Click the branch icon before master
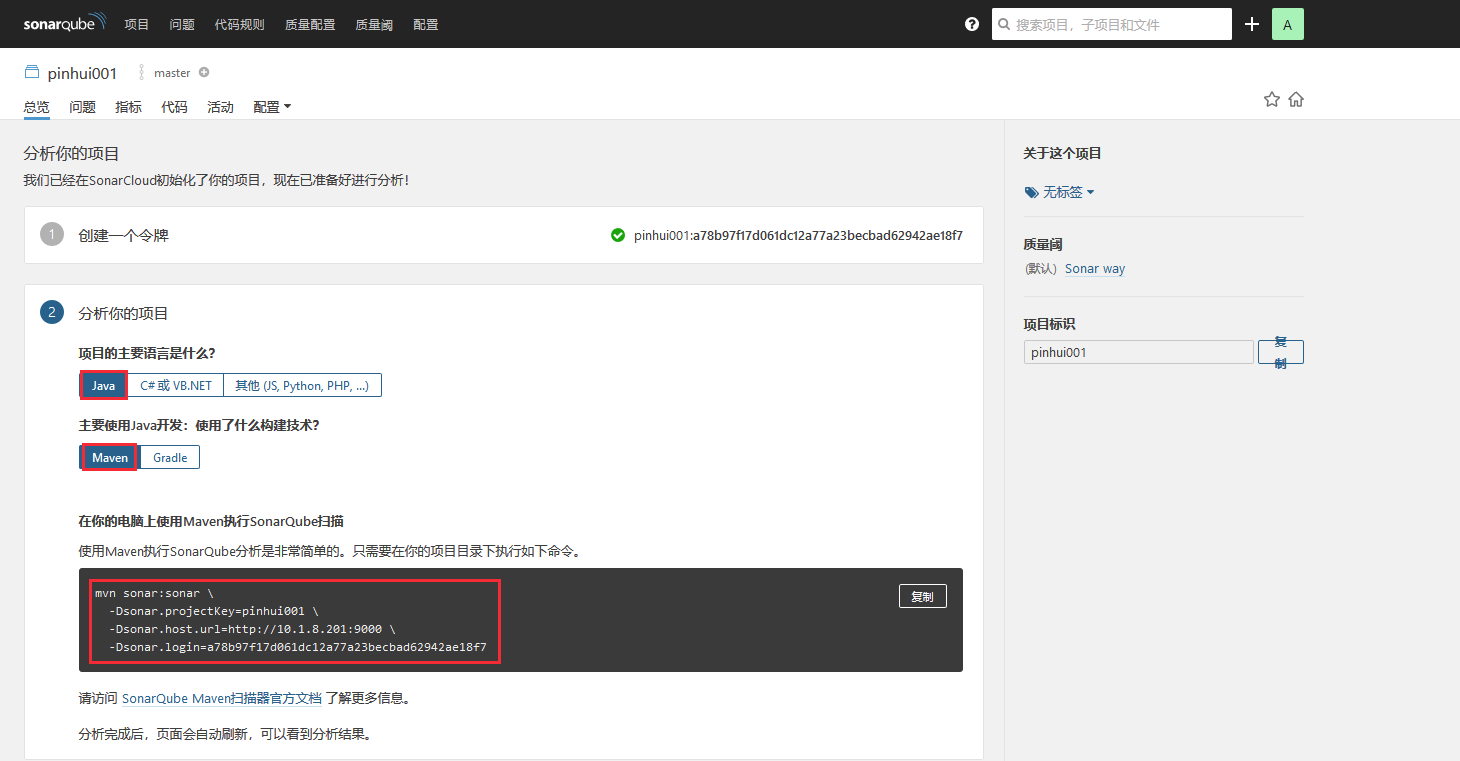The height and width of the screenshot is (761, 1460). tap(142, 72)
